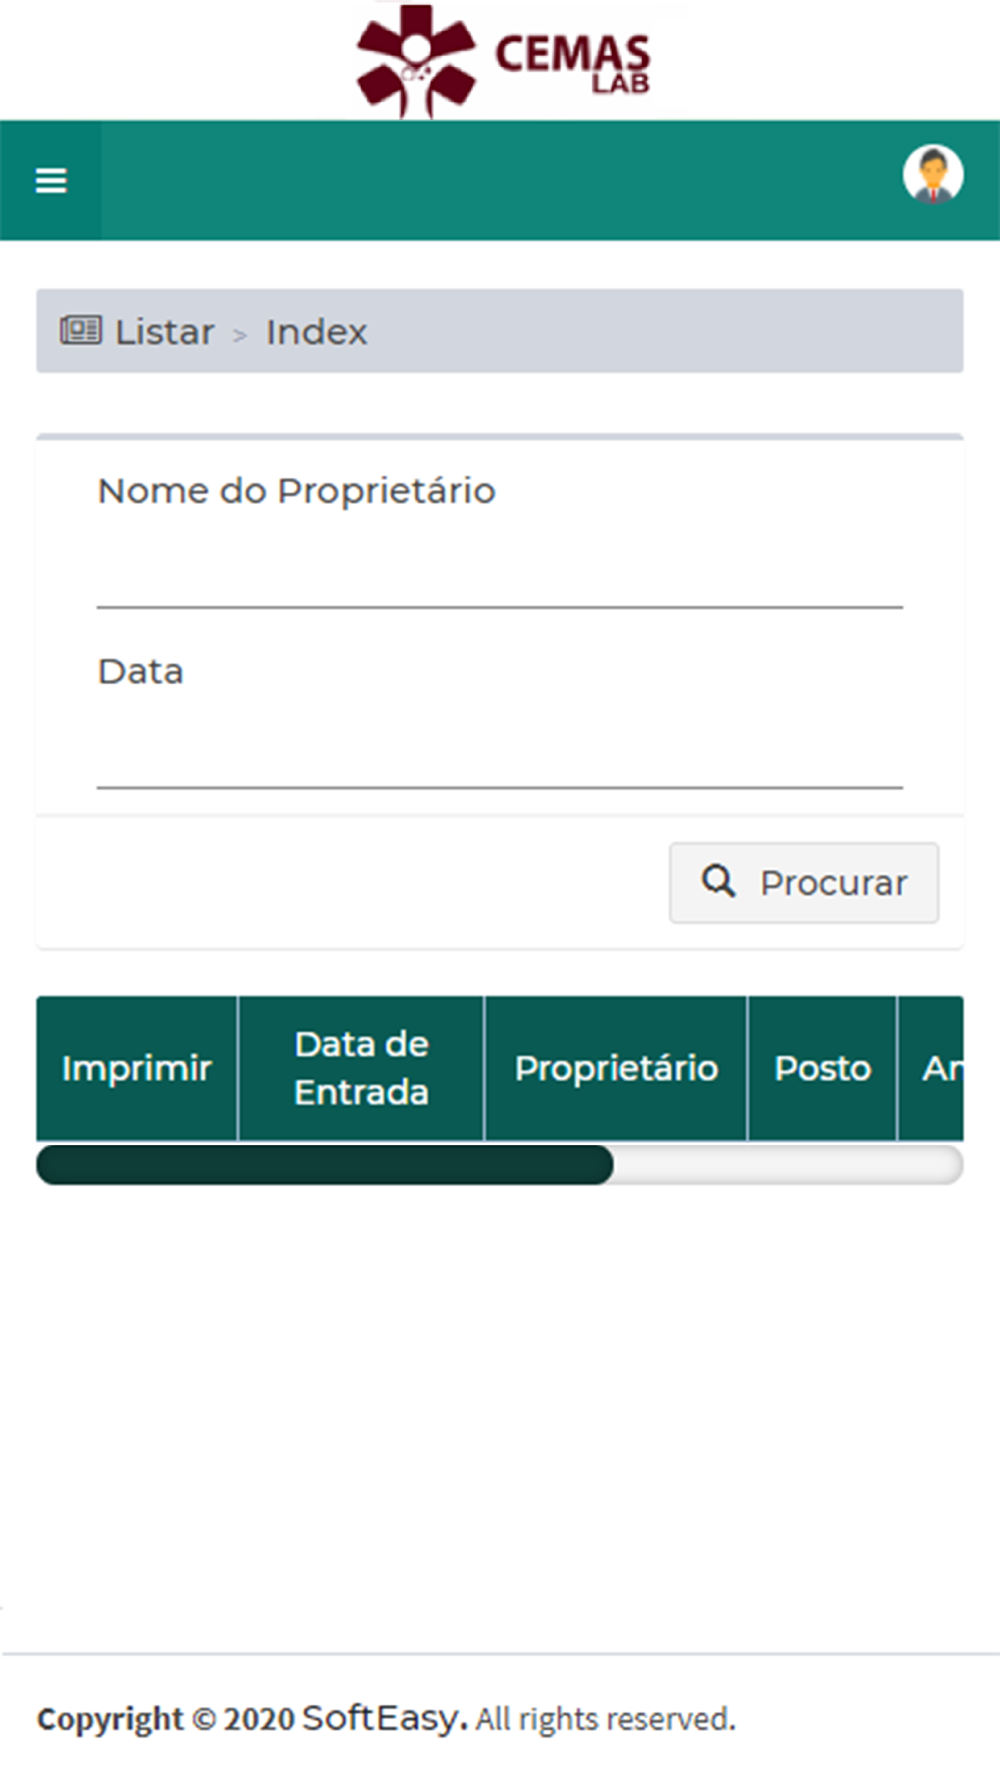Click the magnifying glass icon in Procurar
1000x1778 pixels.
tap(718, 881)
